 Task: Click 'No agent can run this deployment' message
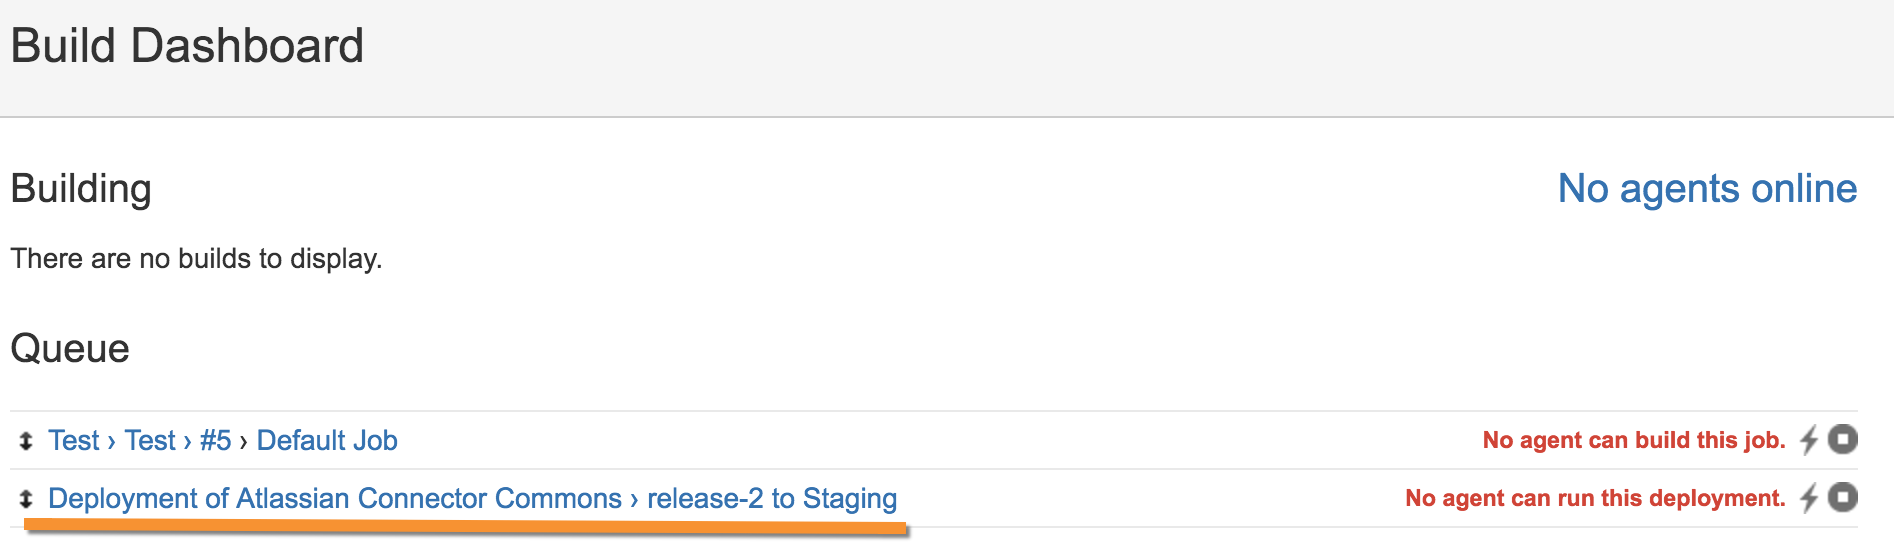tap(1595, 498)
